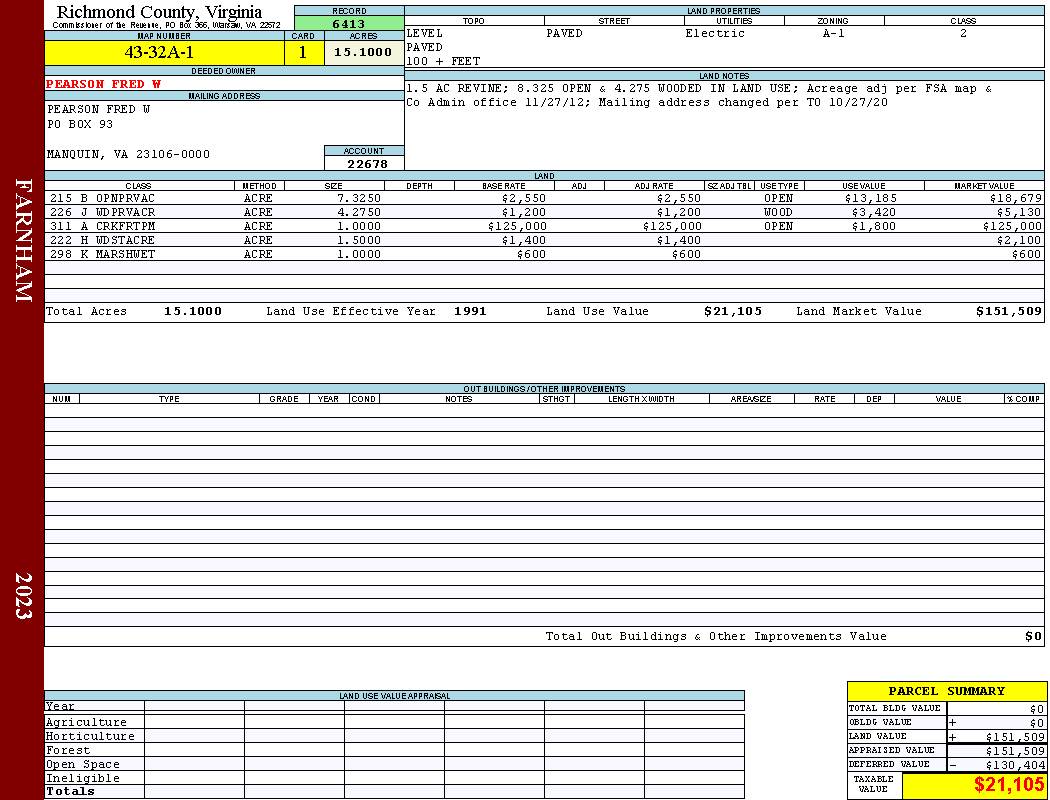Click the 298 K MARSHWET land row
This screenshot has height=800, width=1050.
[544, 254]
